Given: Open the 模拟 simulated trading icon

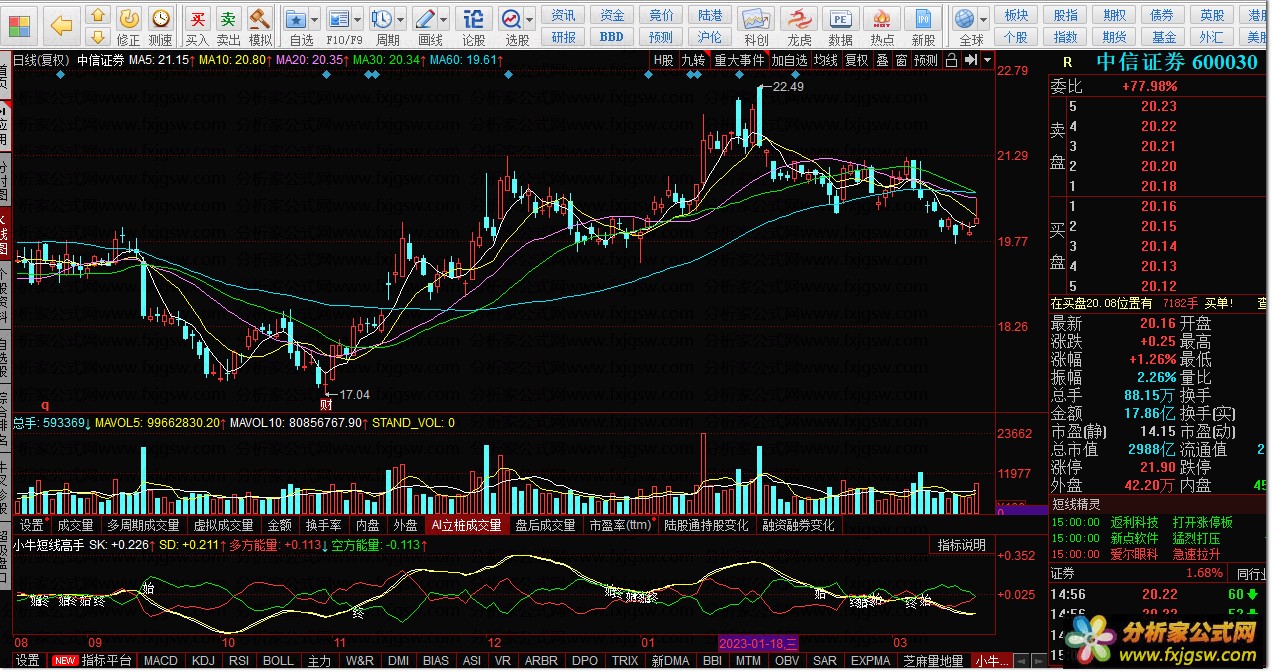Looking at the screenshot, I should (260, 26).
